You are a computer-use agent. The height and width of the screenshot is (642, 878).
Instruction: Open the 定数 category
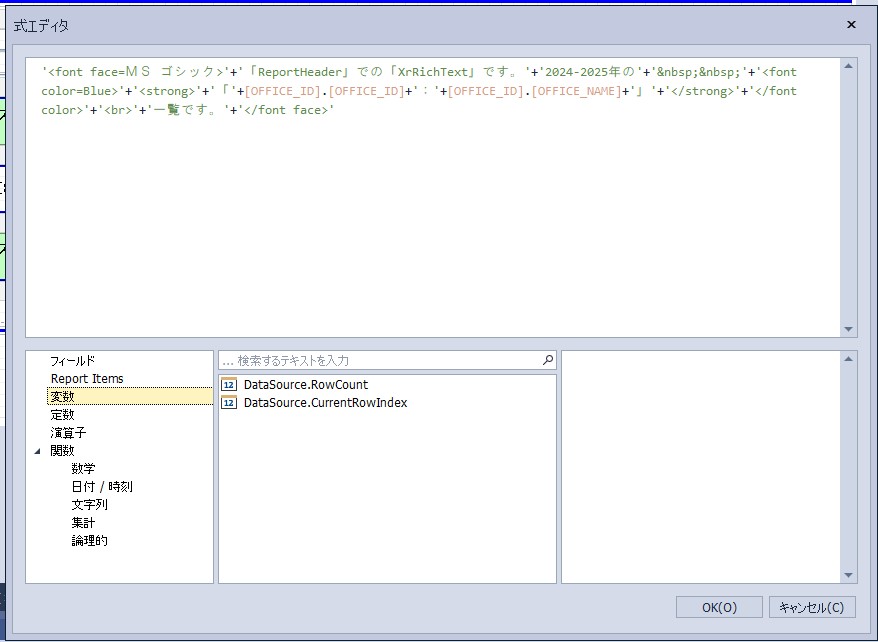[x=62, y=415]
